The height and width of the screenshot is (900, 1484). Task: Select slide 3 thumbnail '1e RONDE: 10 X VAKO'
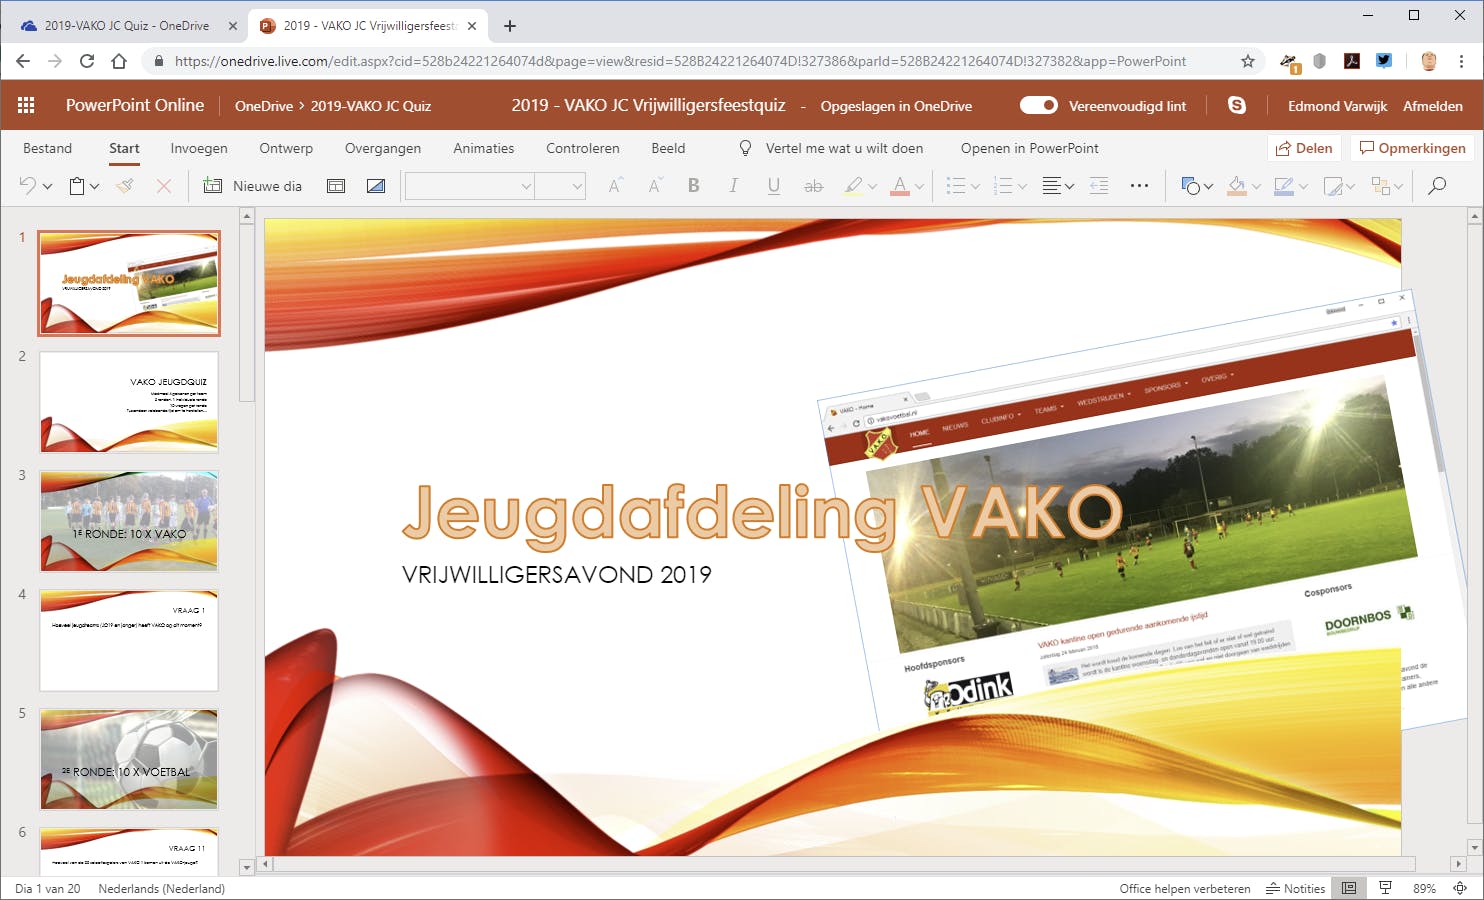click(x=129, y=521)
